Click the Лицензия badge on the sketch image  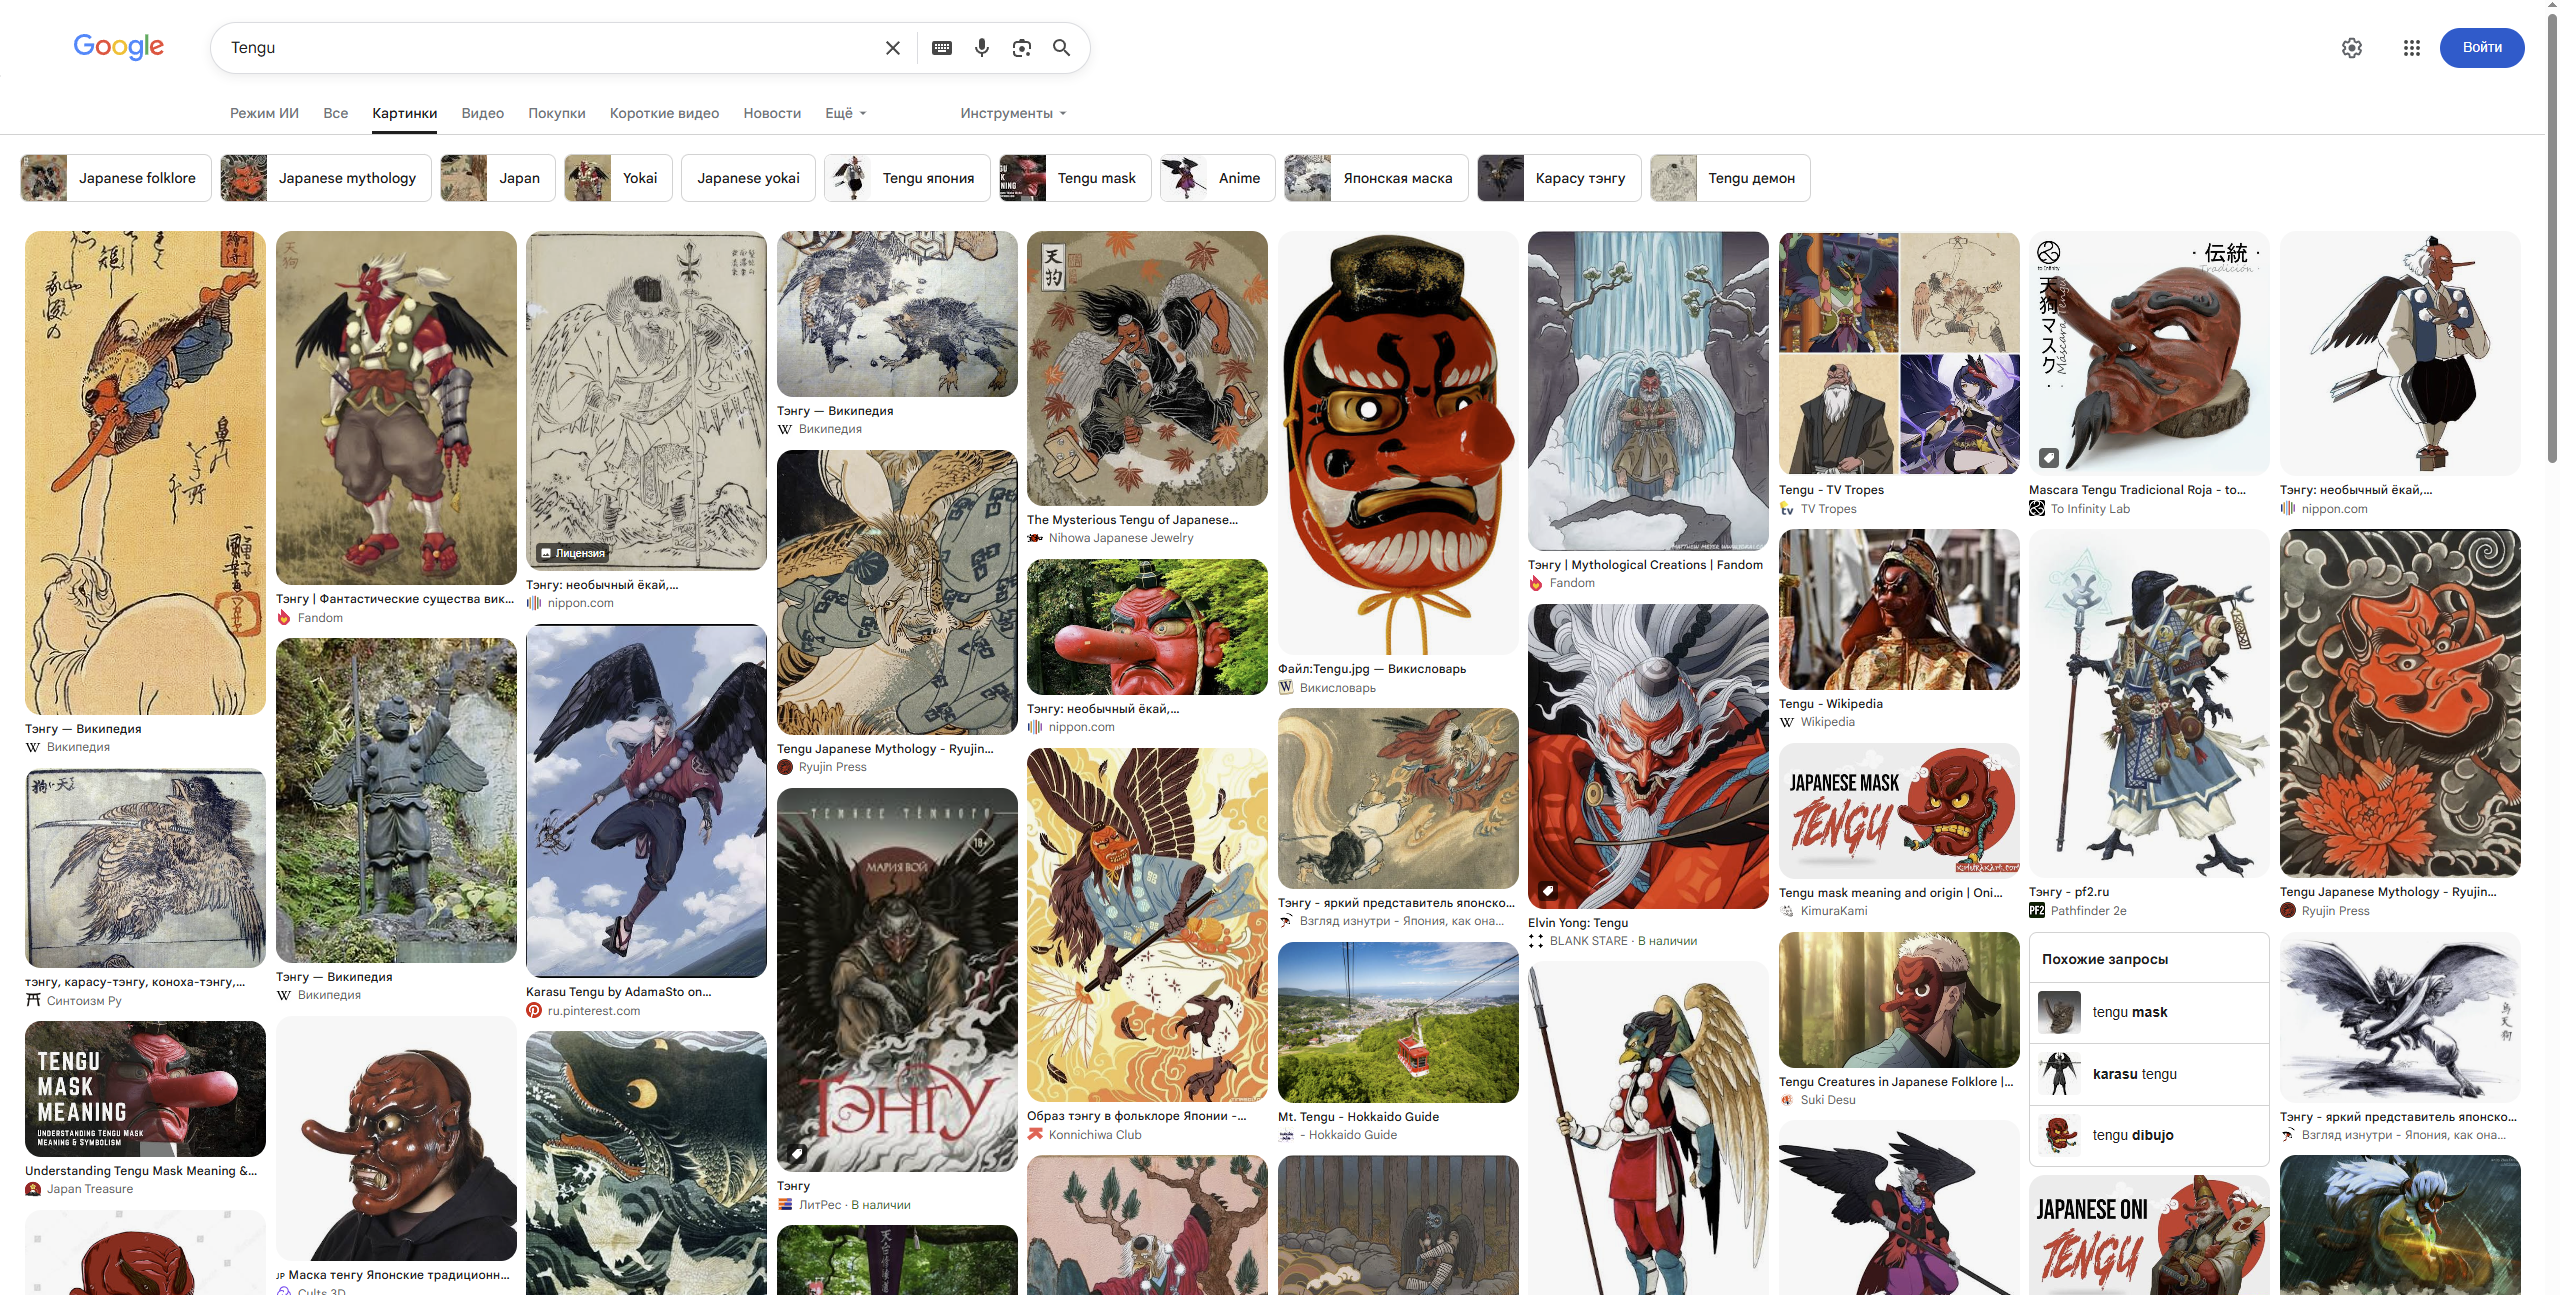(x=573, y=553)
